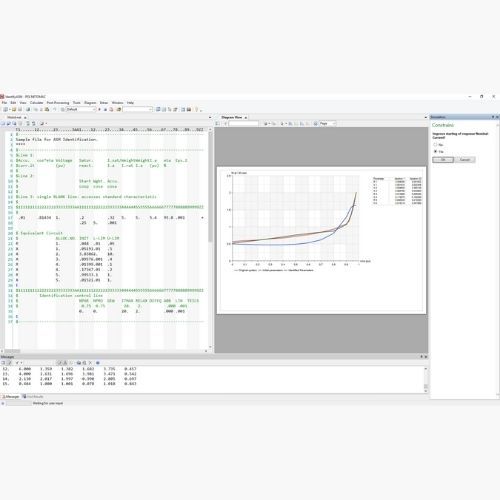Open the Diagram menu

coord(90,103)
